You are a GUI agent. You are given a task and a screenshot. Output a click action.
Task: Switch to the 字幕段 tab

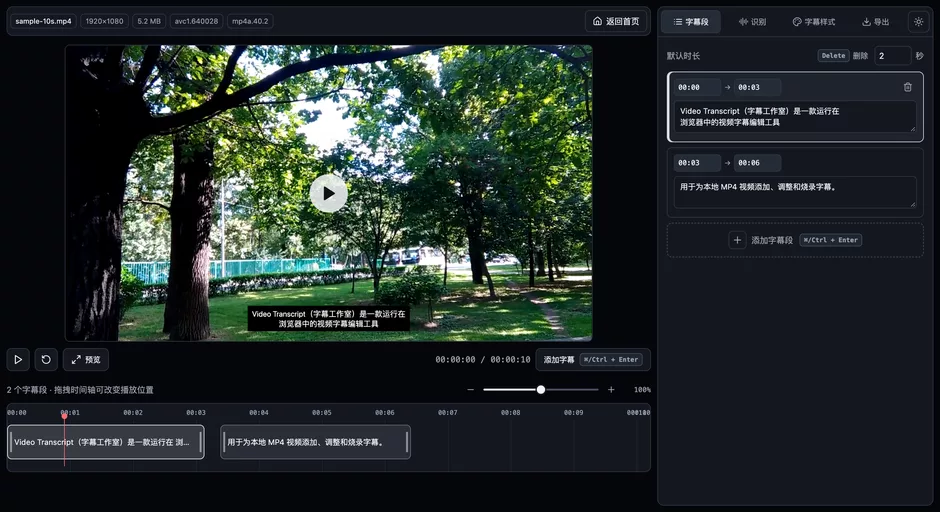click(691, 22)
